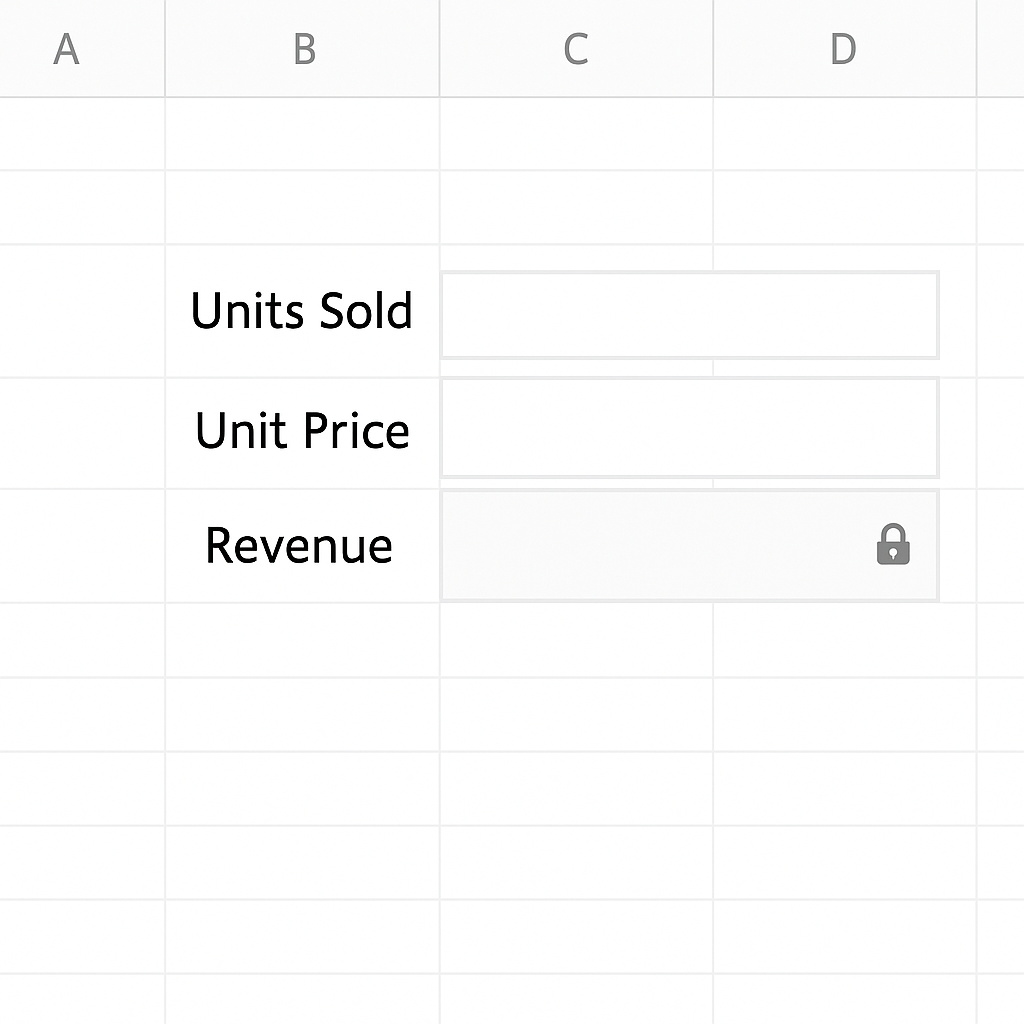Select column A cell beside Revenue label
The height and width of the screenshot is (1024, 1024).
click(x=82, y=545)
